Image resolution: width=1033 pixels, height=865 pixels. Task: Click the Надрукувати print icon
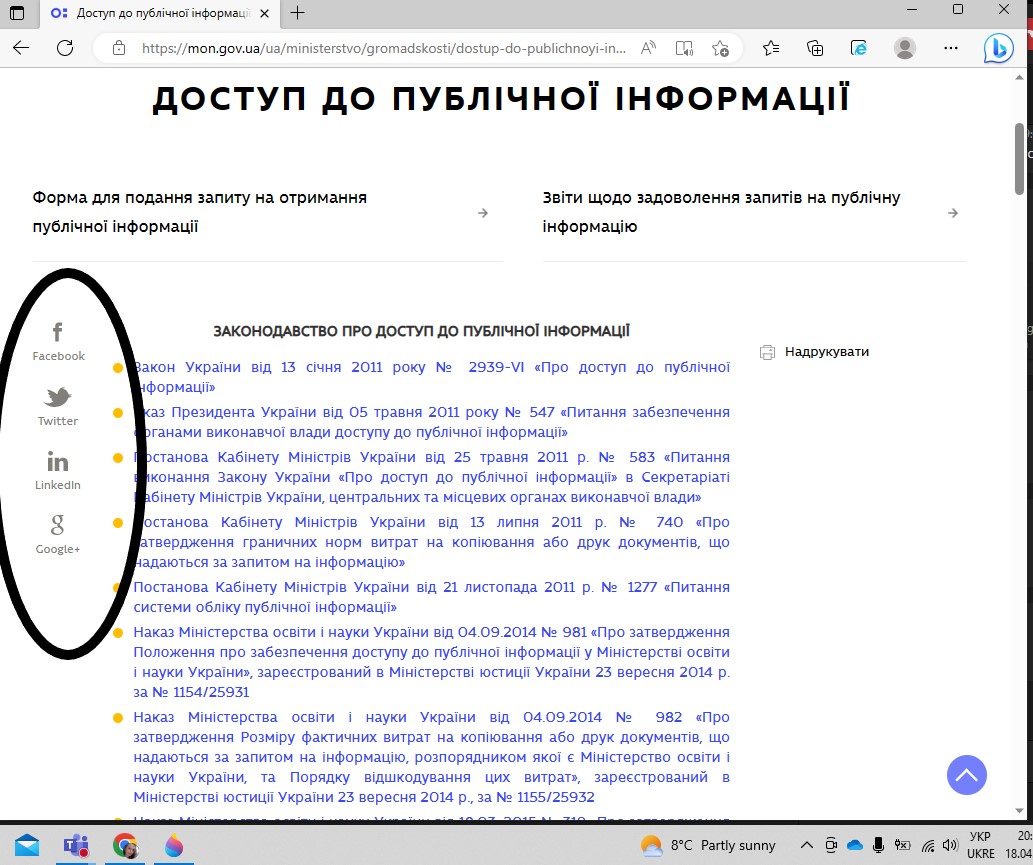767,352
